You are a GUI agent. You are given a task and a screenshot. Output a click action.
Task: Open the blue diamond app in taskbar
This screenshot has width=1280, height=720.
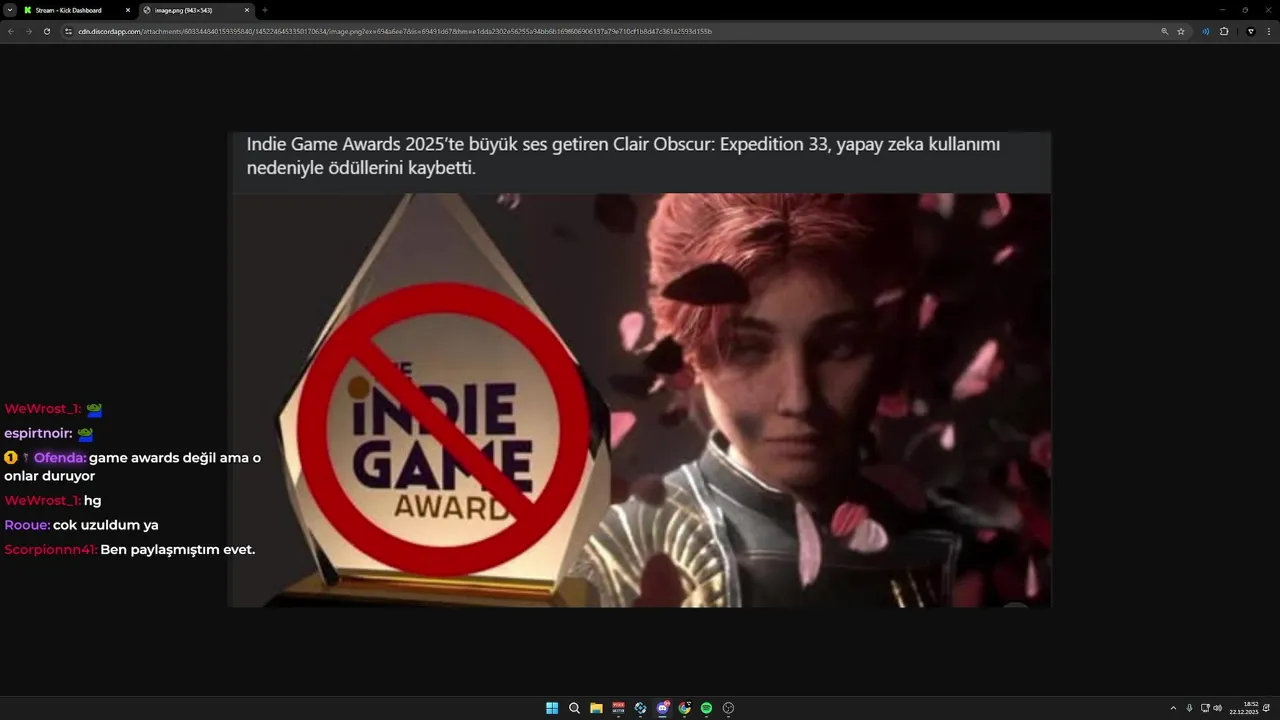pos(640,708)
